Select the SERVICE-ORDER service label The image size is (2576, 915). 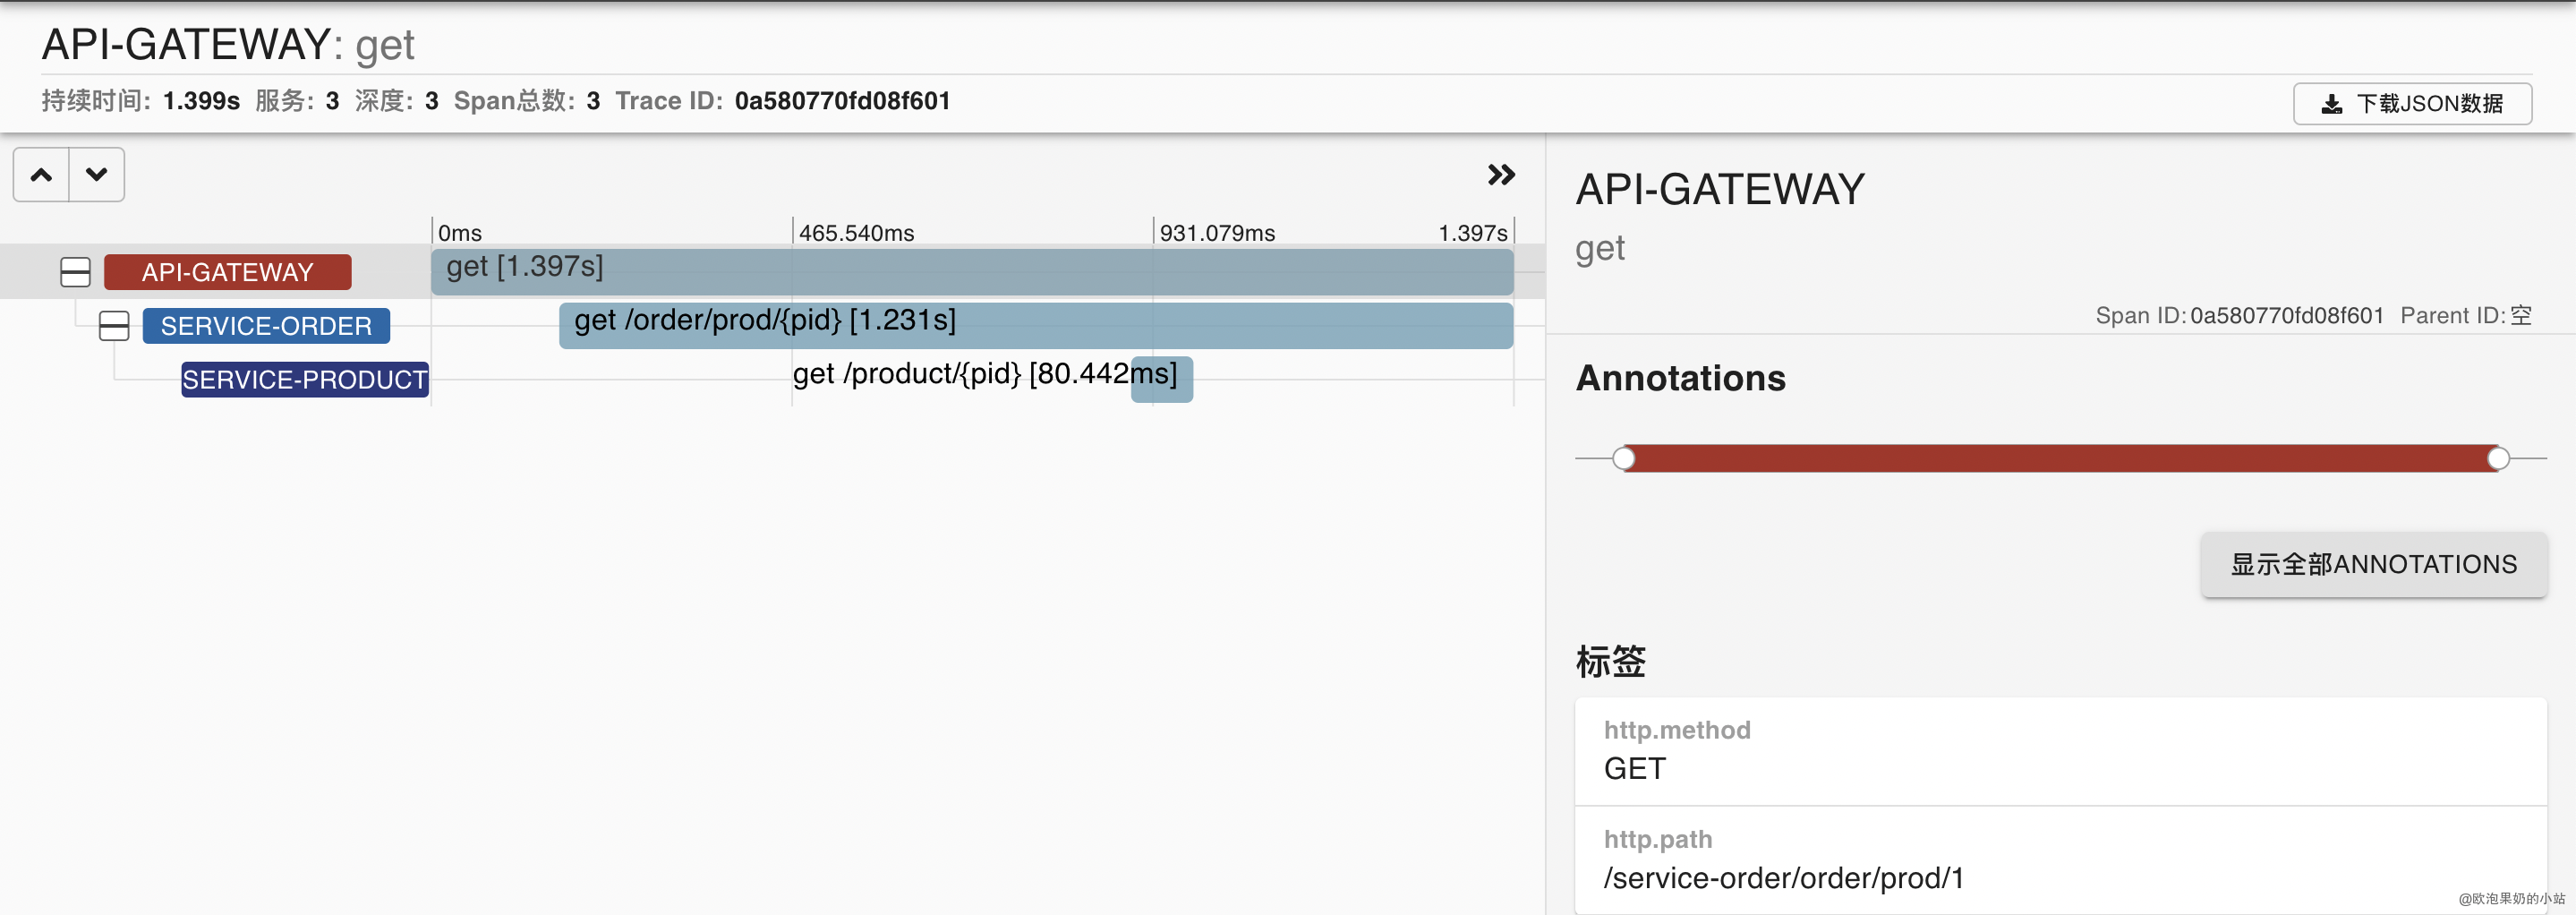(x=266, y=326)
